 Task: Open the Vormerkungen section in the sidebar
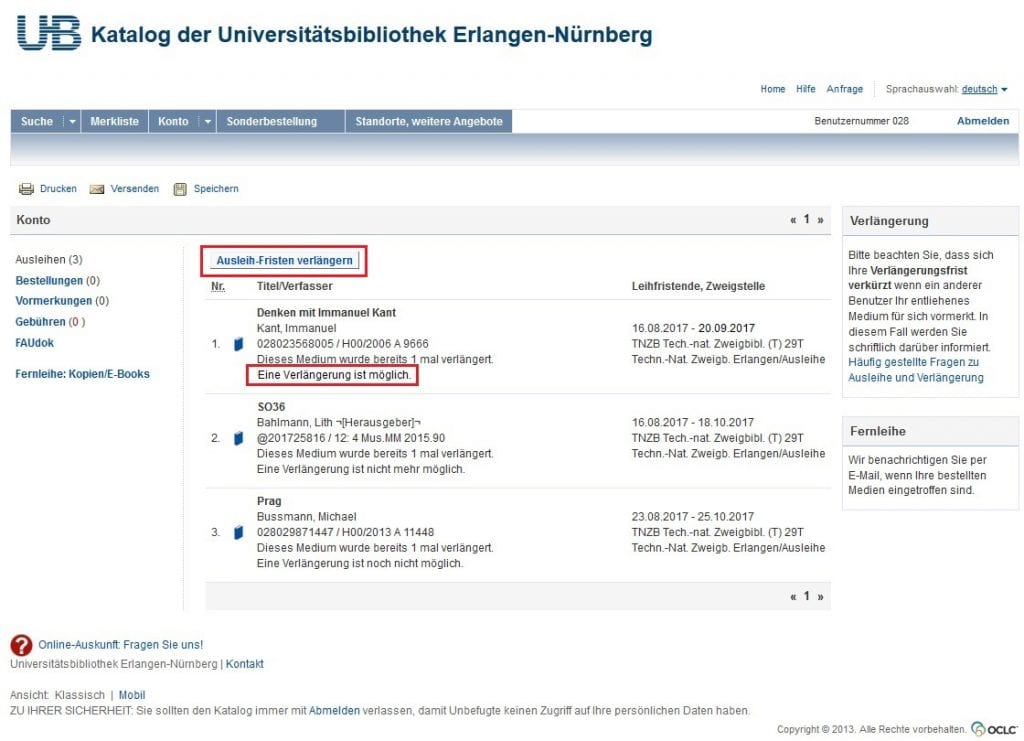coord(56,300)
